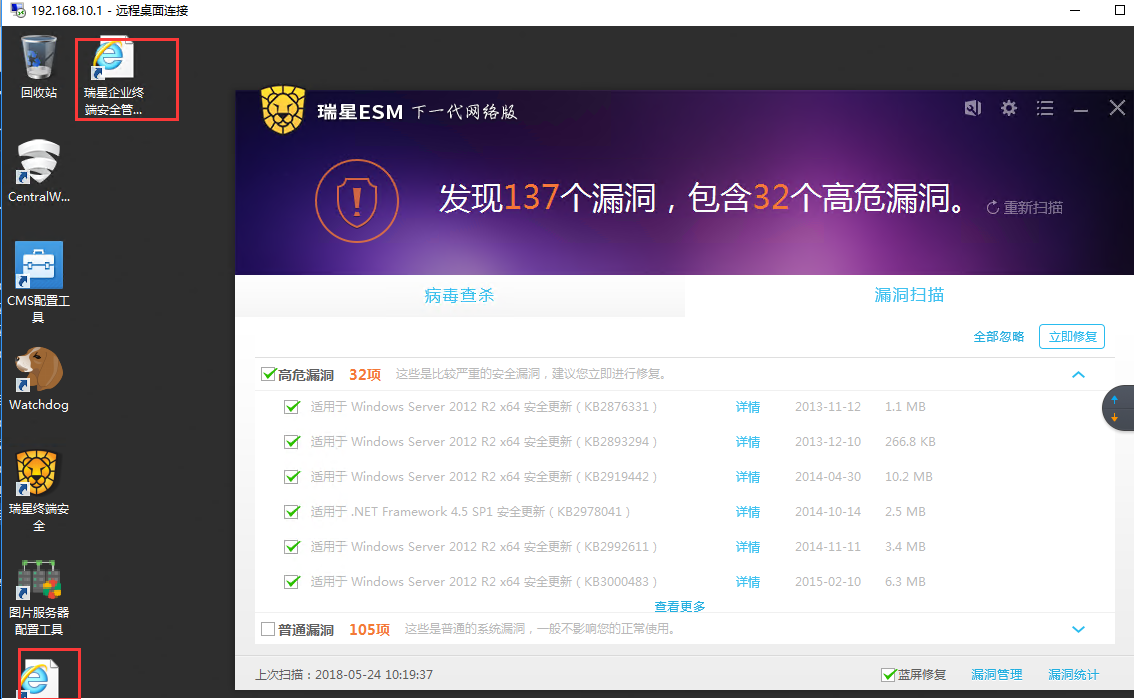
Task: Click the 2013-12-10 date value
Action: 828,442
